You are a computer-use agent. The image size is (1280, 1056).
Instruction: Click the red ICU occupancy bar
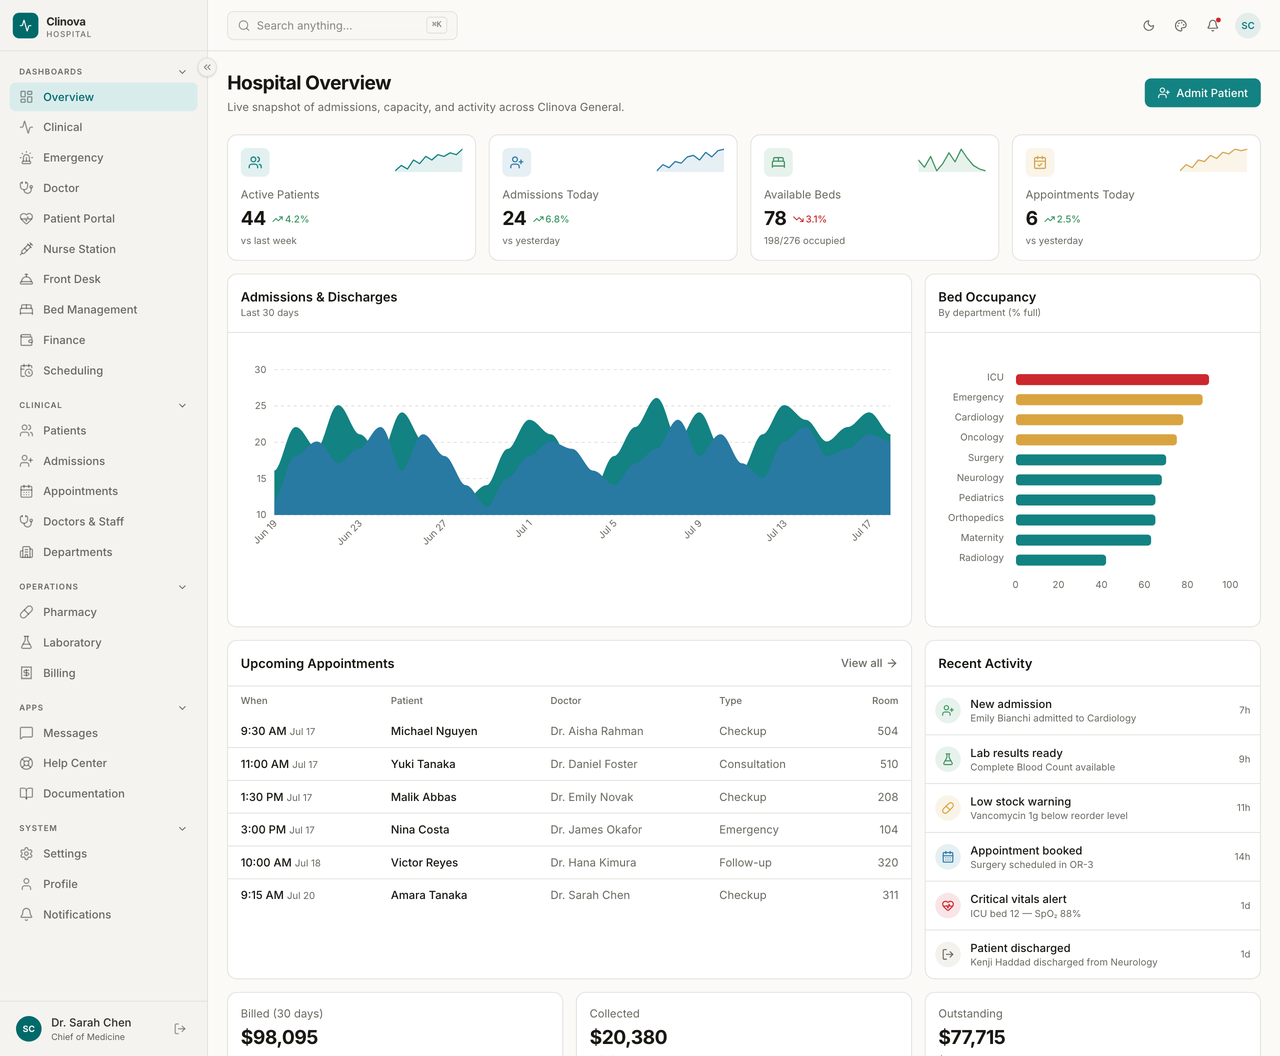tap(1112, 380)
